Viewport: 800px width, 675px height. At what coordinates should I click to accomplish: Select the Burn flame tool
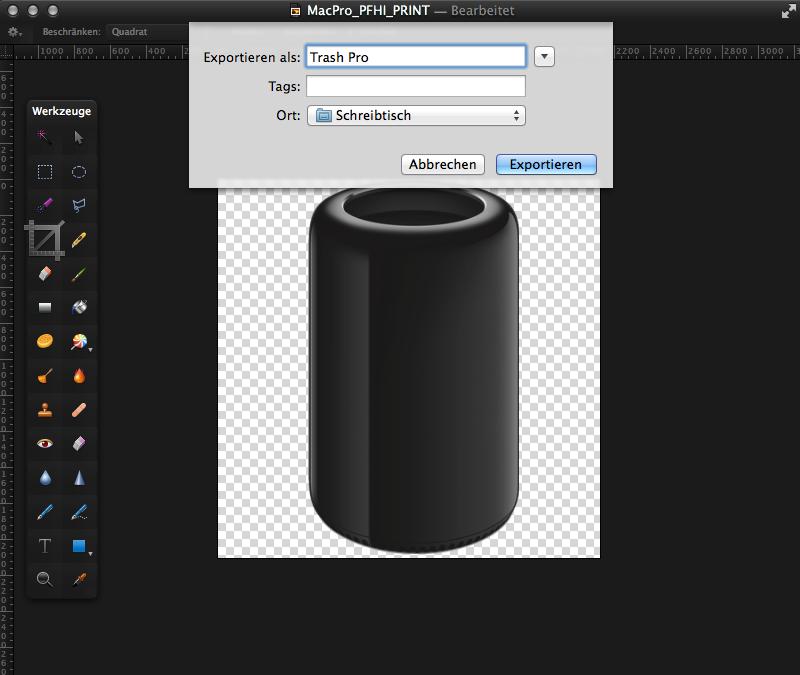click(x=79, y=376)
